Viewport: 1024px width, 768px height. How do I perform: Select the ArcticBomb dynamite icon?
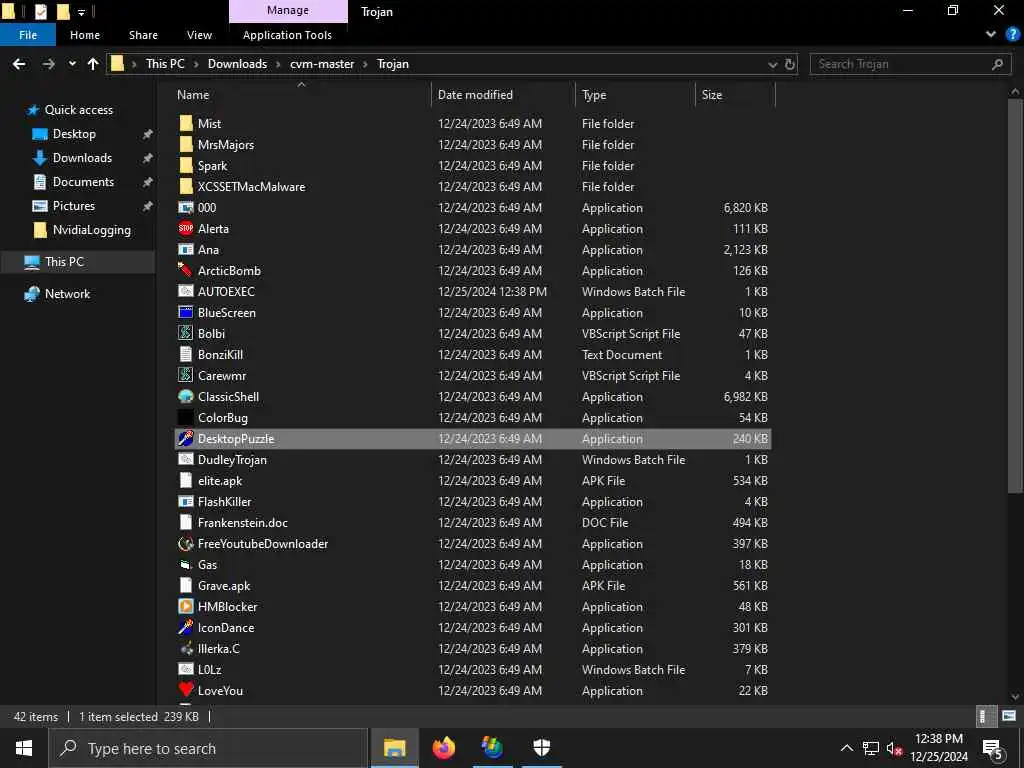[x=185, y=270]
